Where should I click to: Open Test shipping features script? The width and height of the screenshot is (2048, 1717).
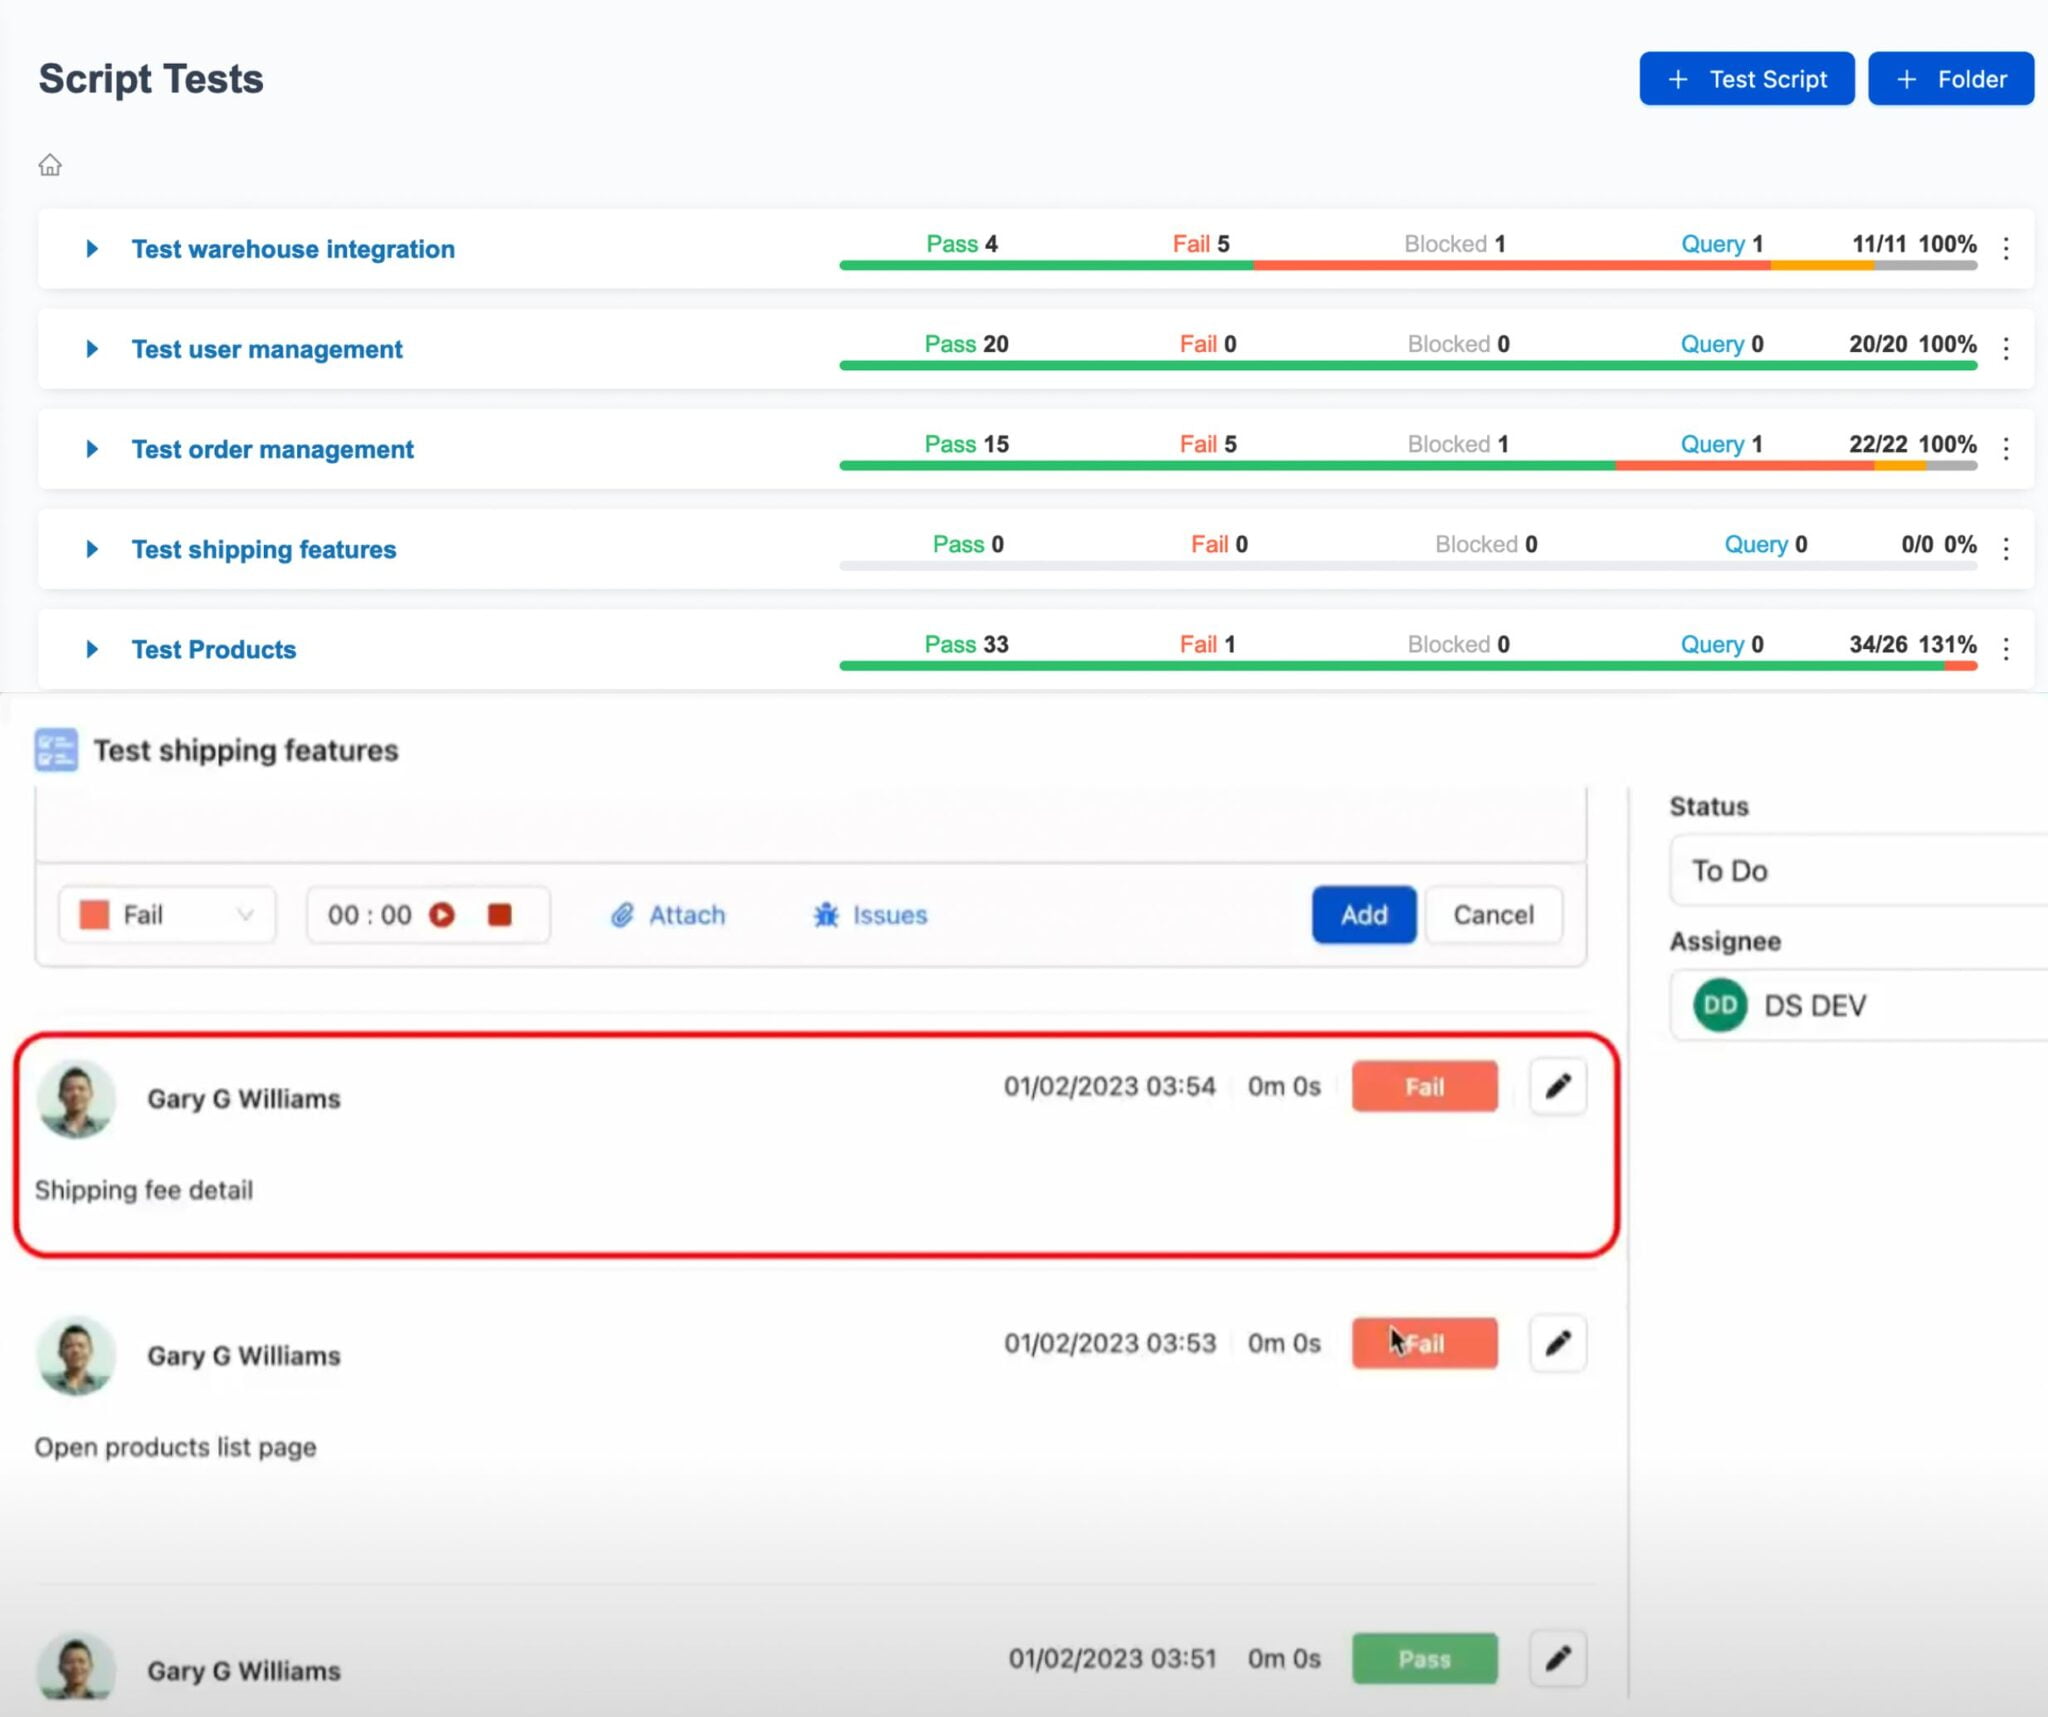point(263,549)
